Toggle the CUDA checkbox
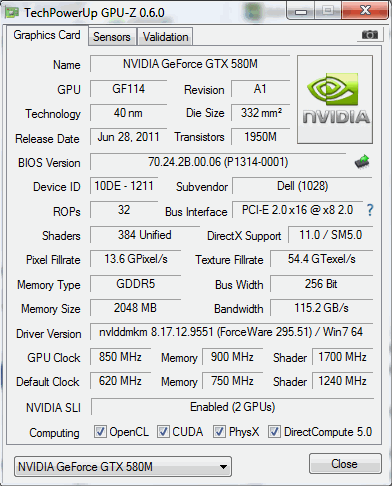 [x=163, y=431]
